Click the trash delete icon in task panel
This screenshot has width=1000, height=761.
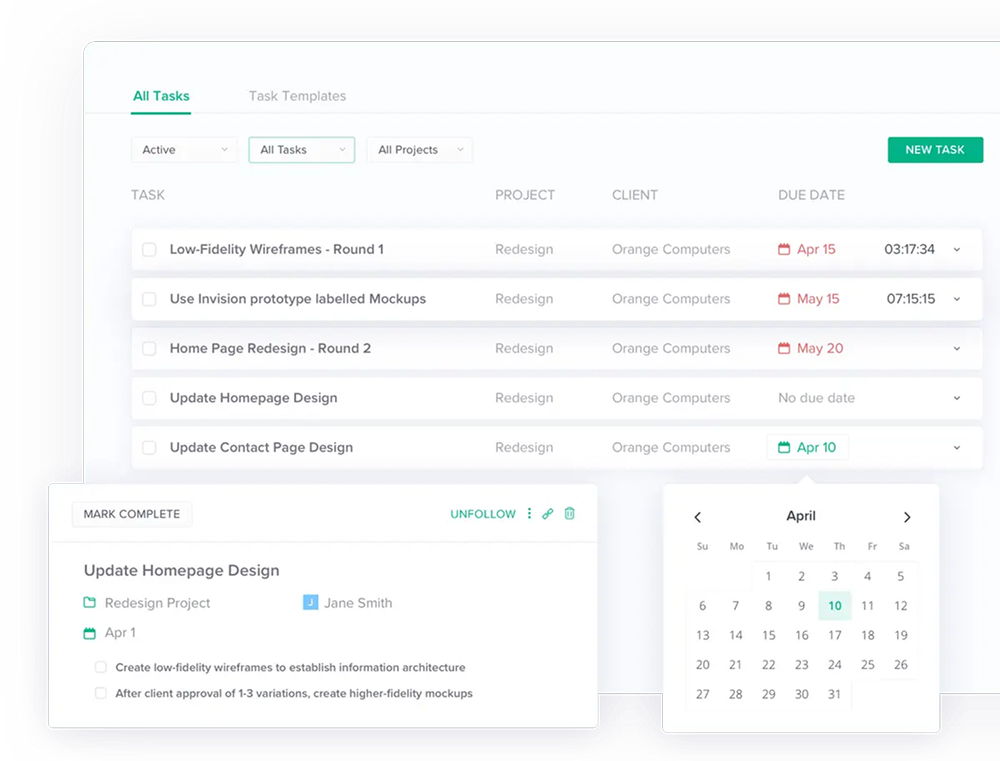pyautogui.click(x=570, y=514)
